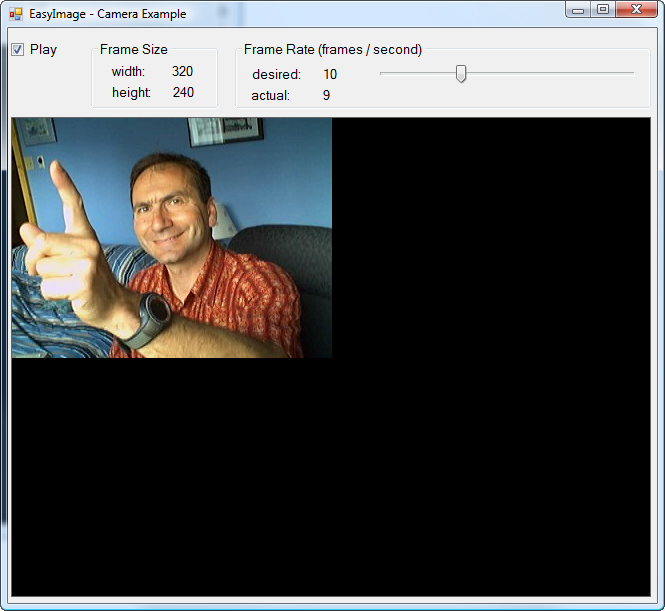Click the webcam video frame
This screenshot has height=611, width=665.
[172, 238]
